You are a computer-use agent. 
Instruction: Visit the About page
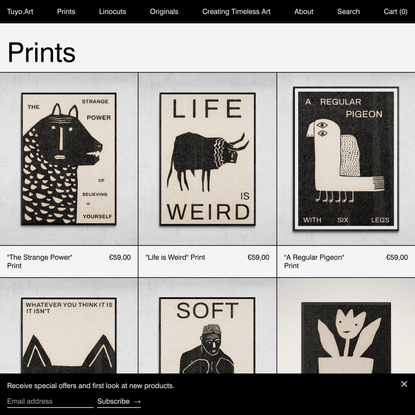tap(304, 12)
